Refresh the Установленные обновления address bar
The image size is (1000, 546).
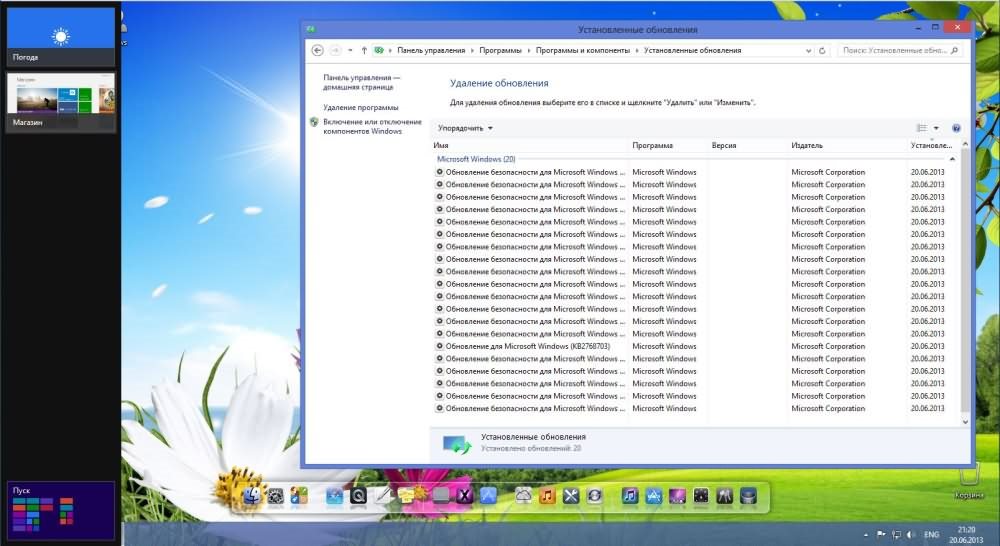click(822, 50)
